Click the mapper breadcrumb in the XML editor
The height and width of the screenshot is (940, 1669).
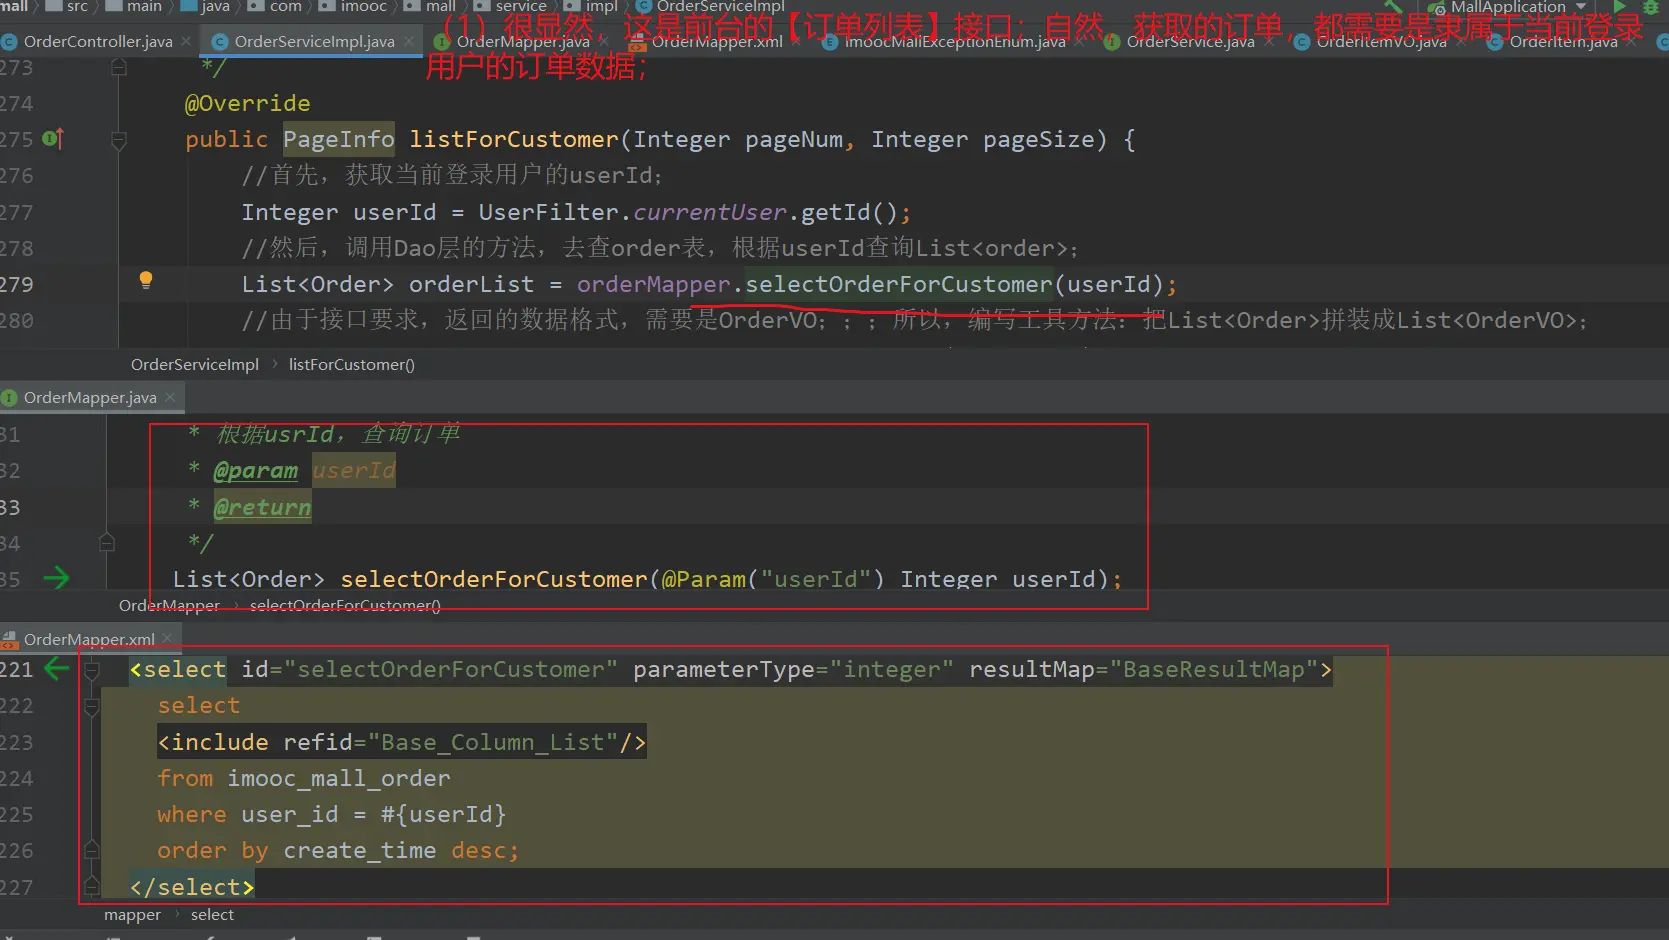132,914
